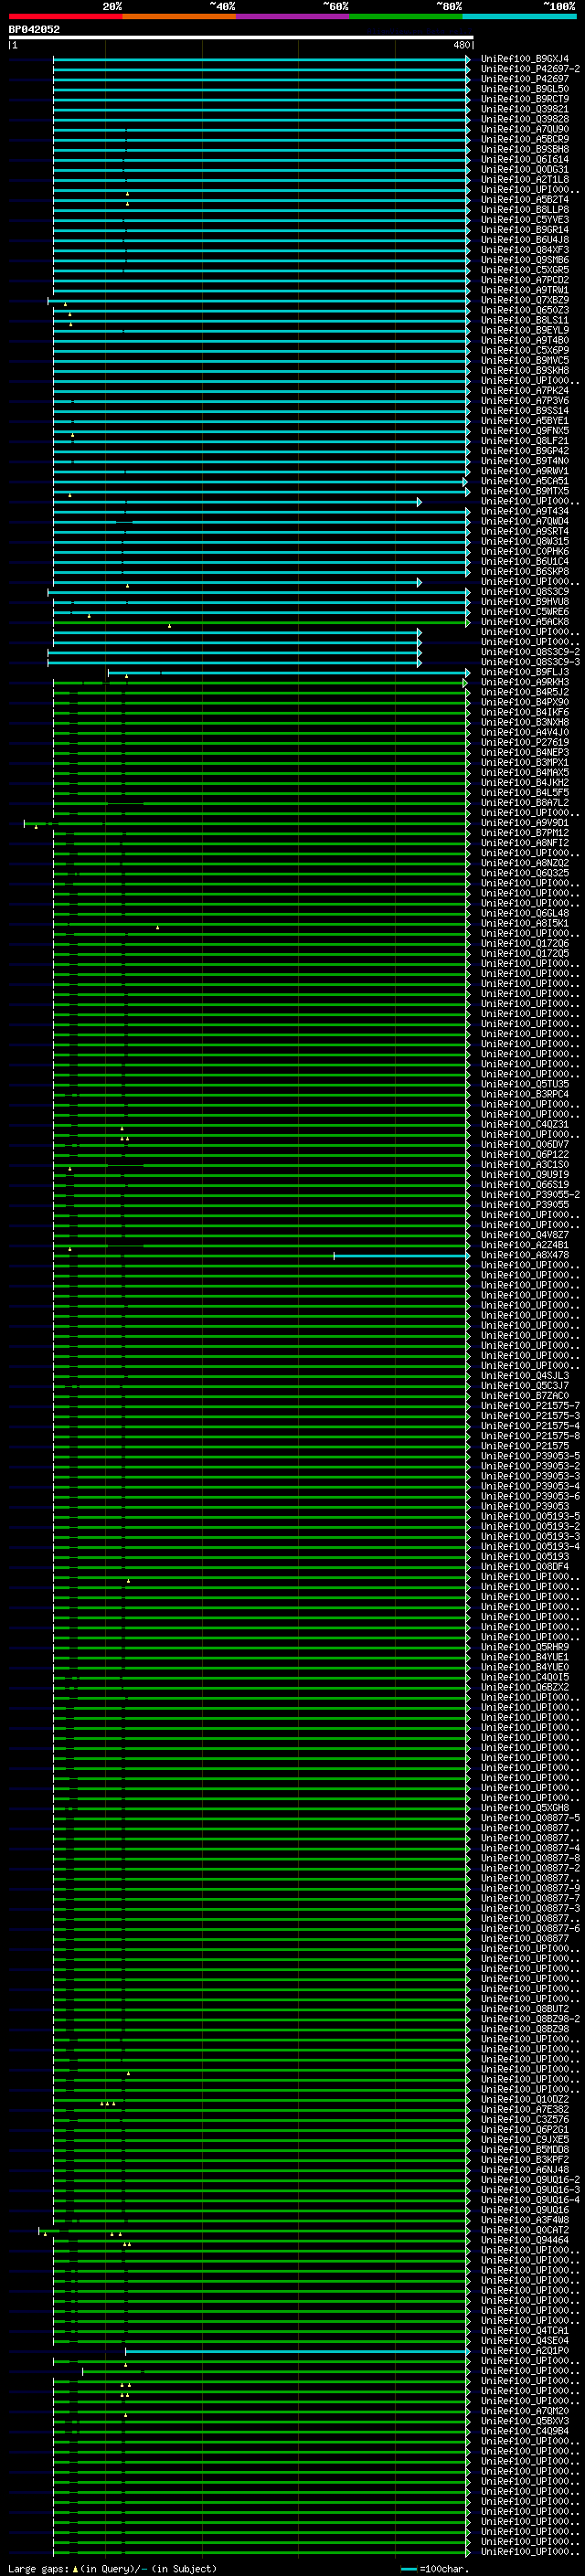The height and width of the screenshot is (2576, 585).
Task: Click the green ~80% identity legend bar
Action: (406, 16)
